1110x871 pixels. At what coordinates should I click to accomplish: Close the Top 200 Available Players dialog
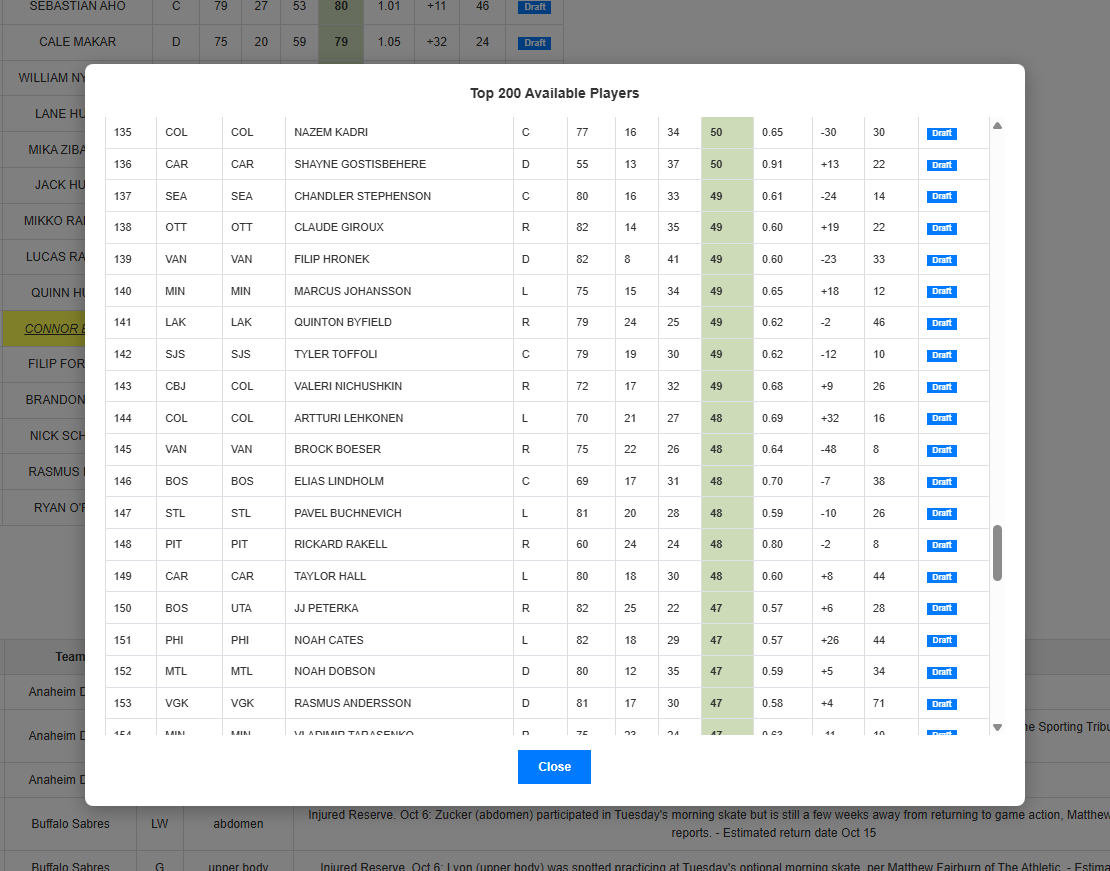(554, 767)
